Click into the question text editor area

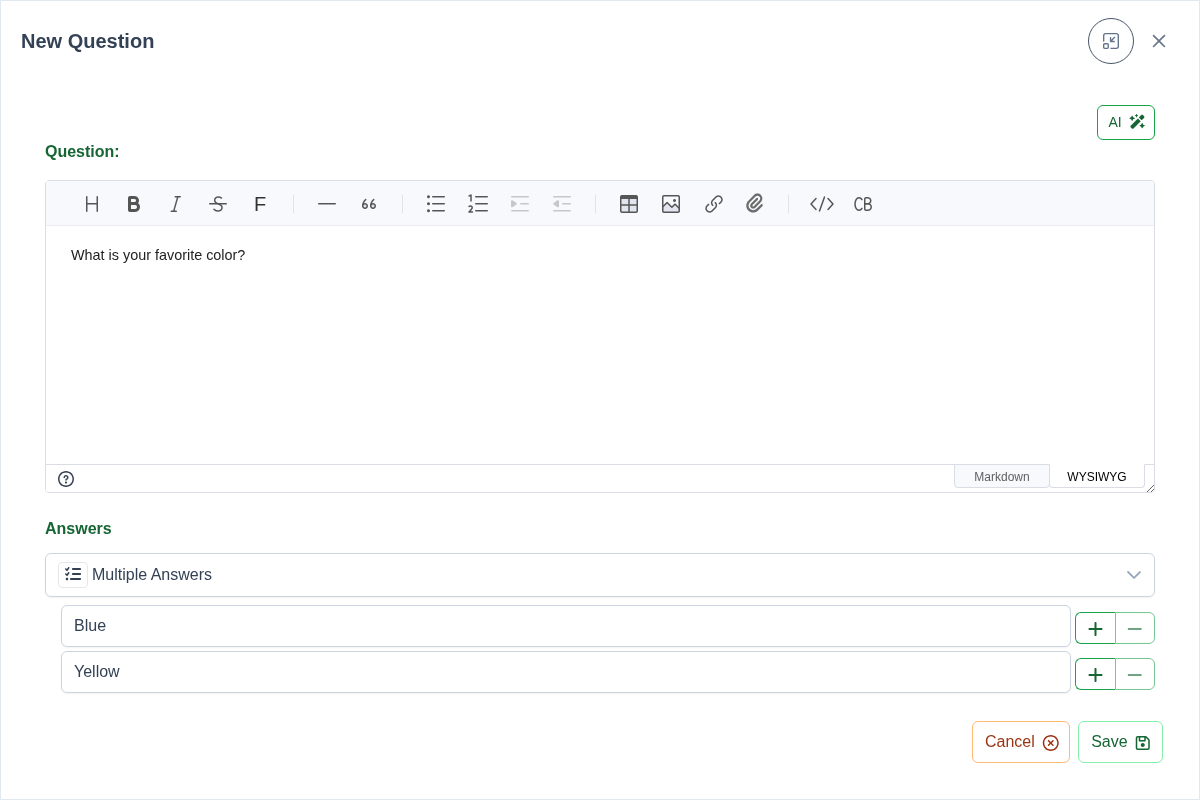[600, 345]
